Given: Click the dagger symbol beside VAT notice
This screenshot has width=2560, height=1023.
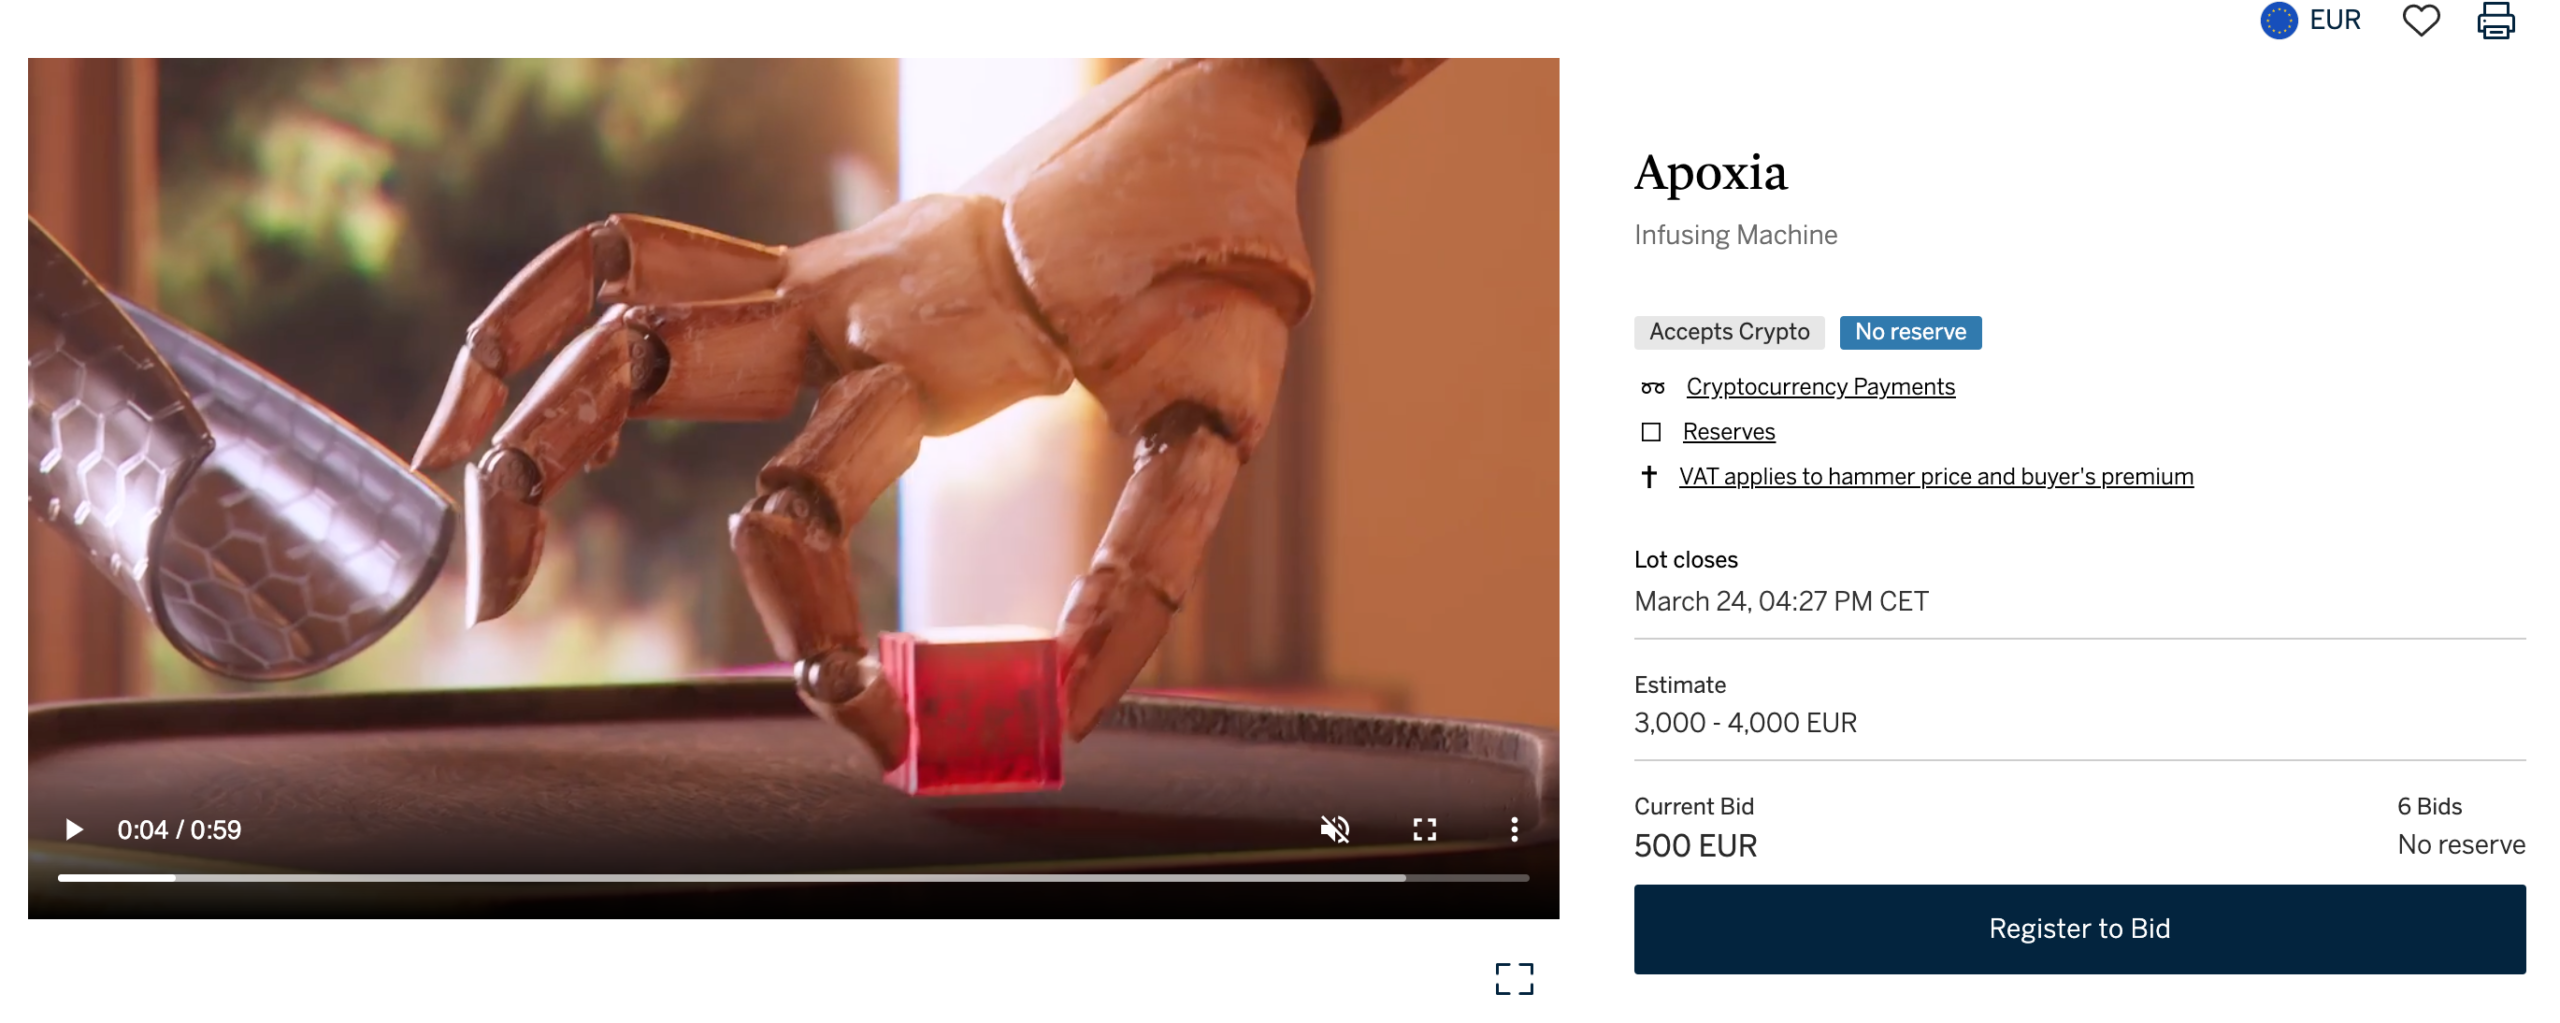Looking at the screenshot, I should [1648, 476].
